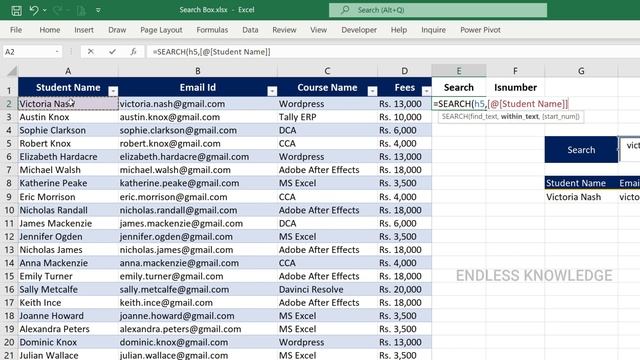Open the Student Name filter dropdown

tap(113, 91)
